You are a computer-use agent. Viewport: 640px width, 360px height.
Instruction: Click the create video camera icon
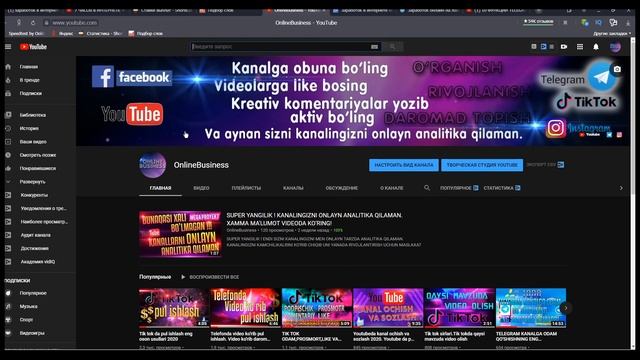click(x=564, y=47)
